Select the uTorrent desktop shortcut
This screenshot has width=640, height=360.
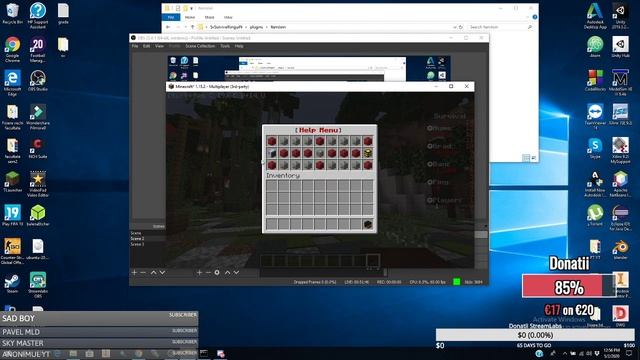tap(595, 216)
